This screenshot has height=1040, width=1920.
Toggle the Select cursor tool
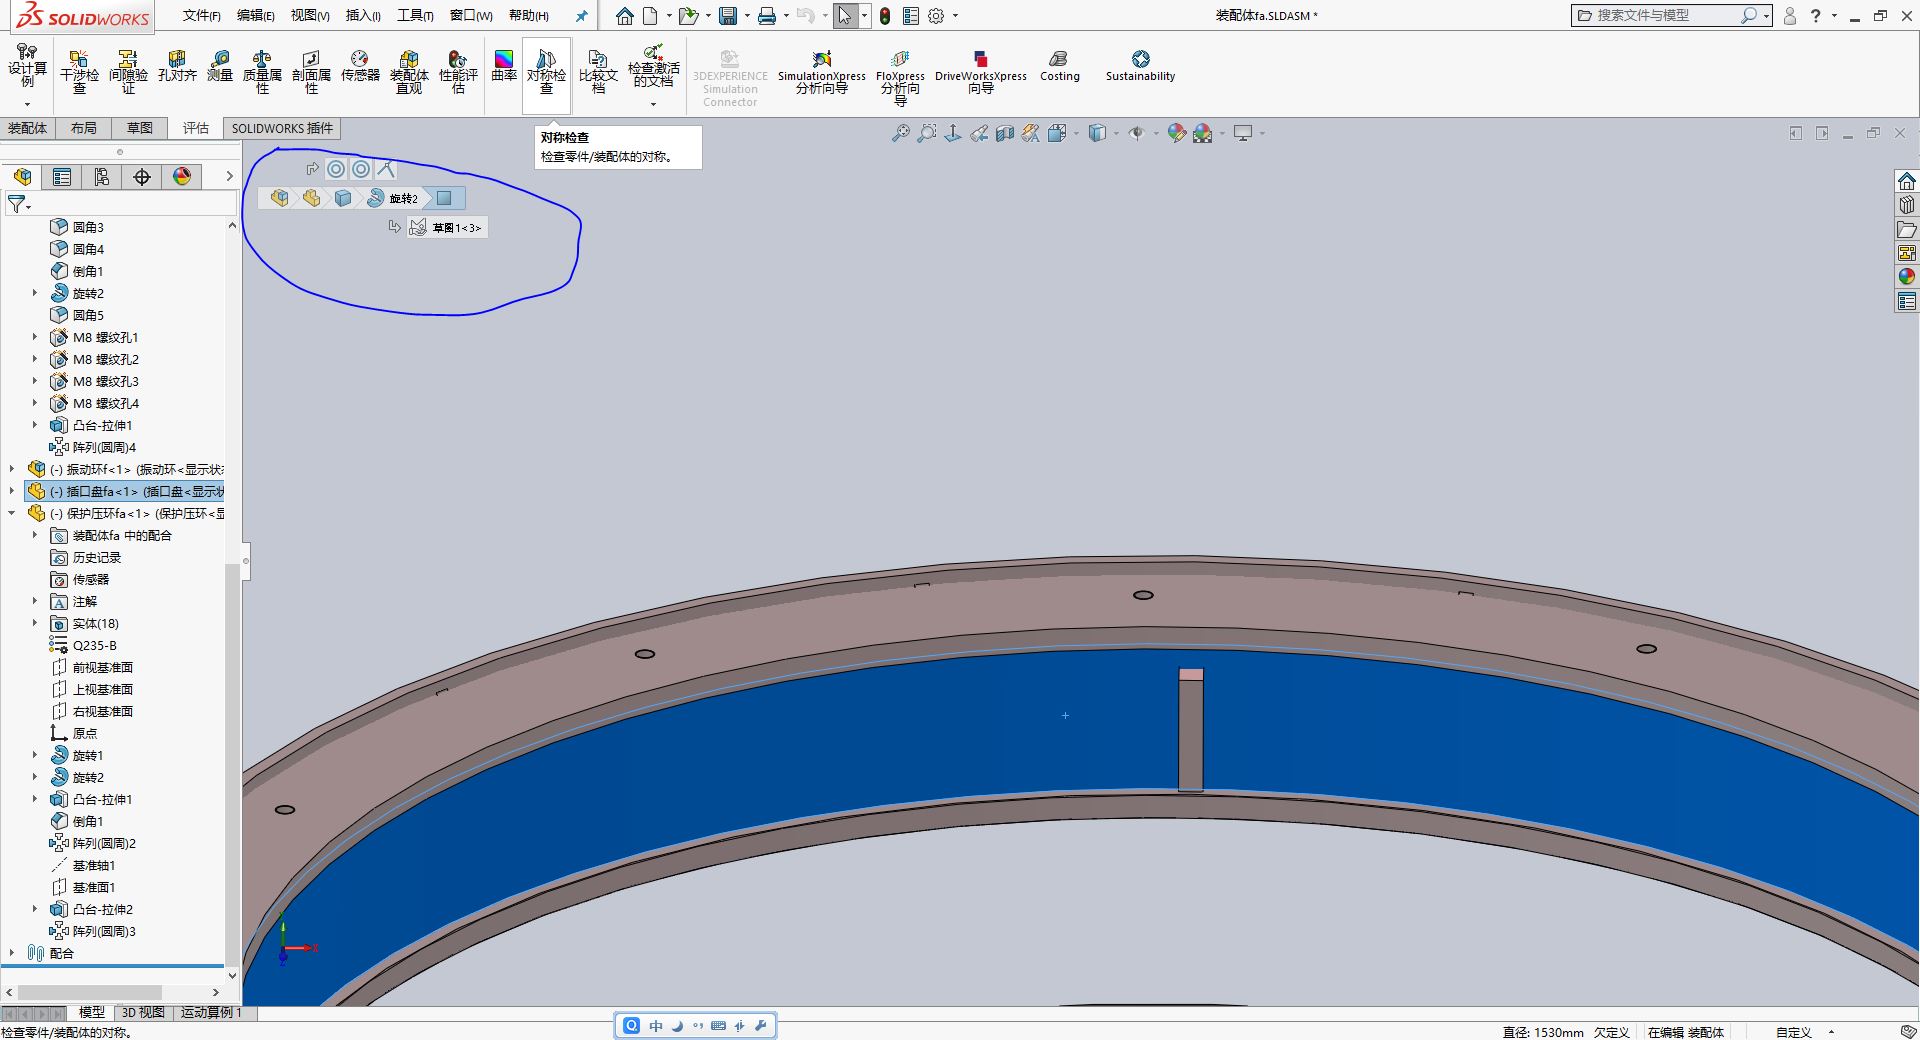tap(845, 16)
